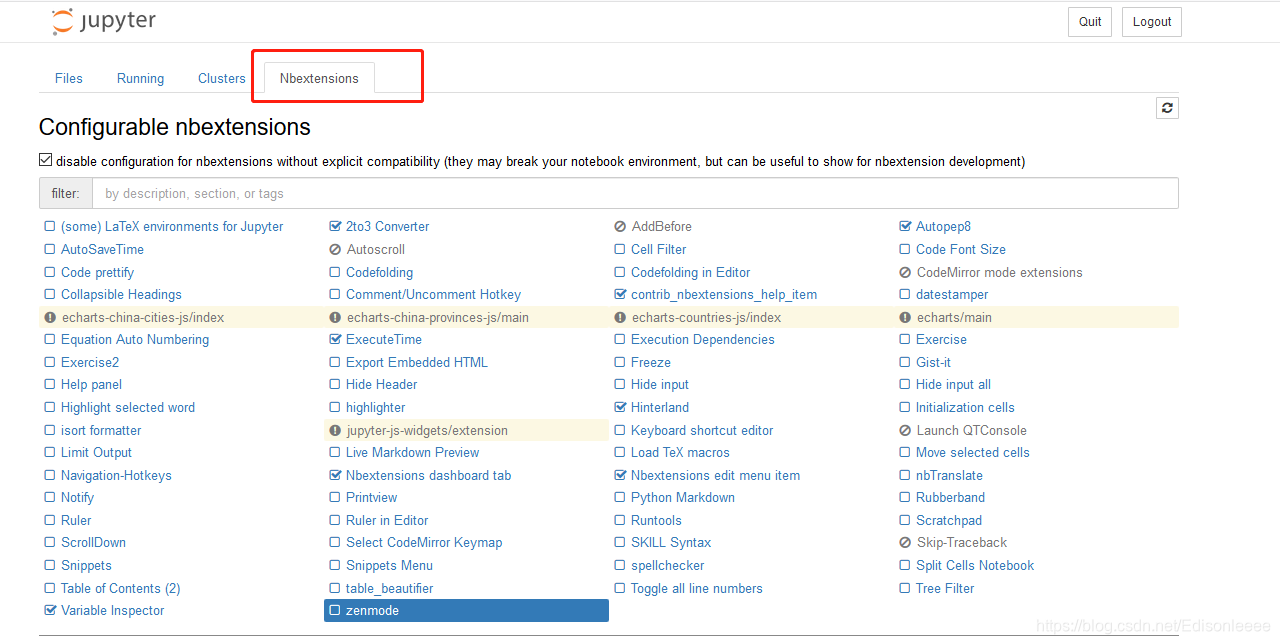Click the Launch QTConsole disabled icon
Viewport: 1280px width, 644px height.
pos(906,431)
